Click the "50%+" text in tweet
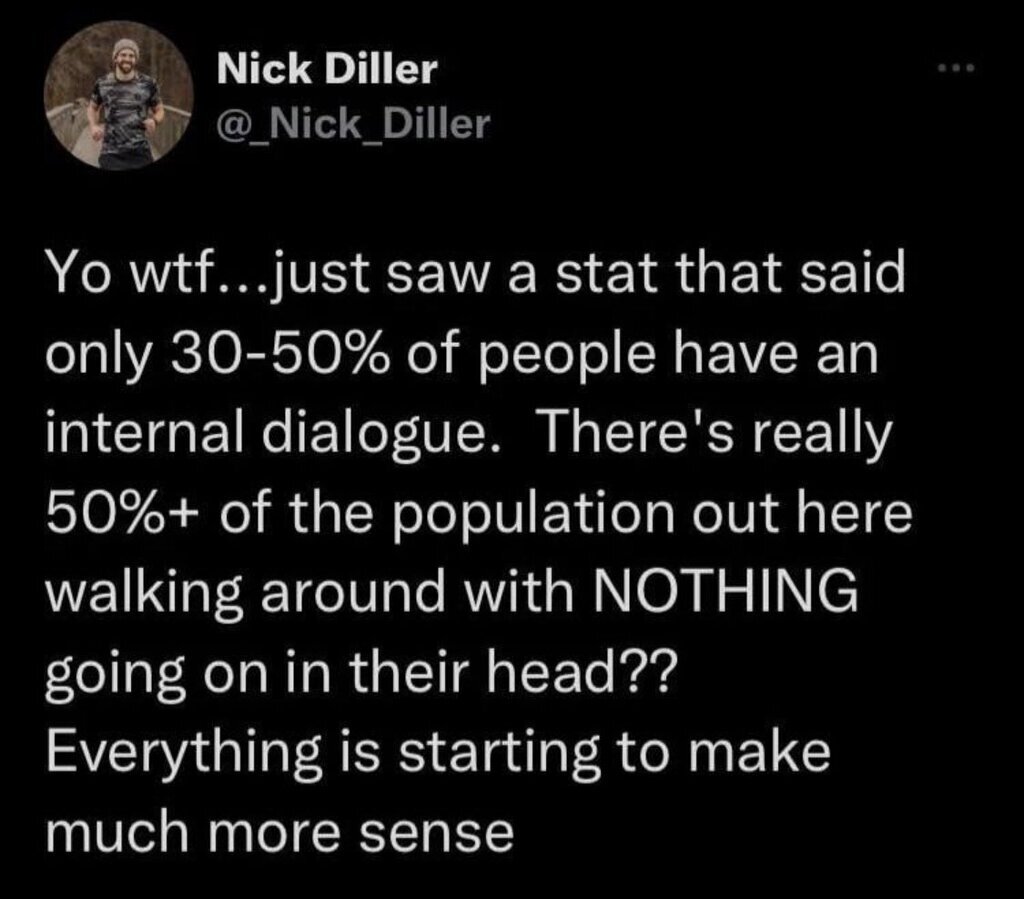This screenshot has width=1024, height=899. point(125,514)
